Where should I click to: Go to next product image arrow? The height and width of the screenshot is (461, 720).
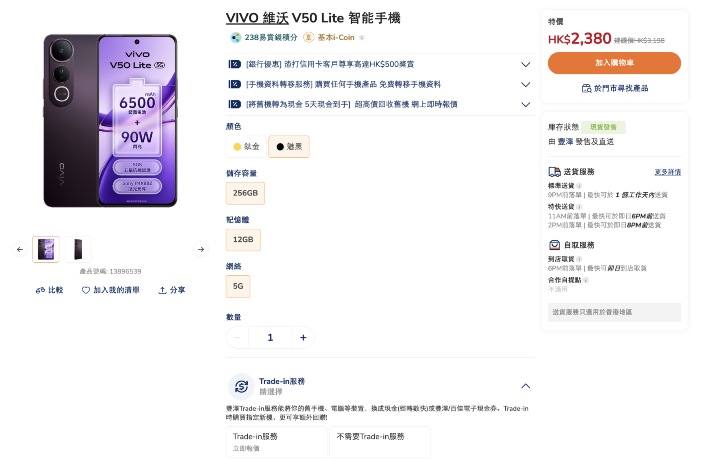click(x=201, y=250)
